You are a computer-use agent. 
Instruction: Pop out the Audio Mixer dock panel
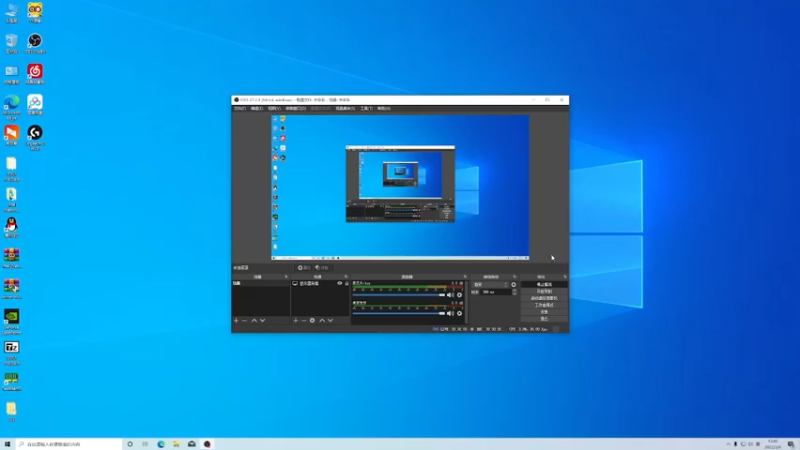coord(464,277)
